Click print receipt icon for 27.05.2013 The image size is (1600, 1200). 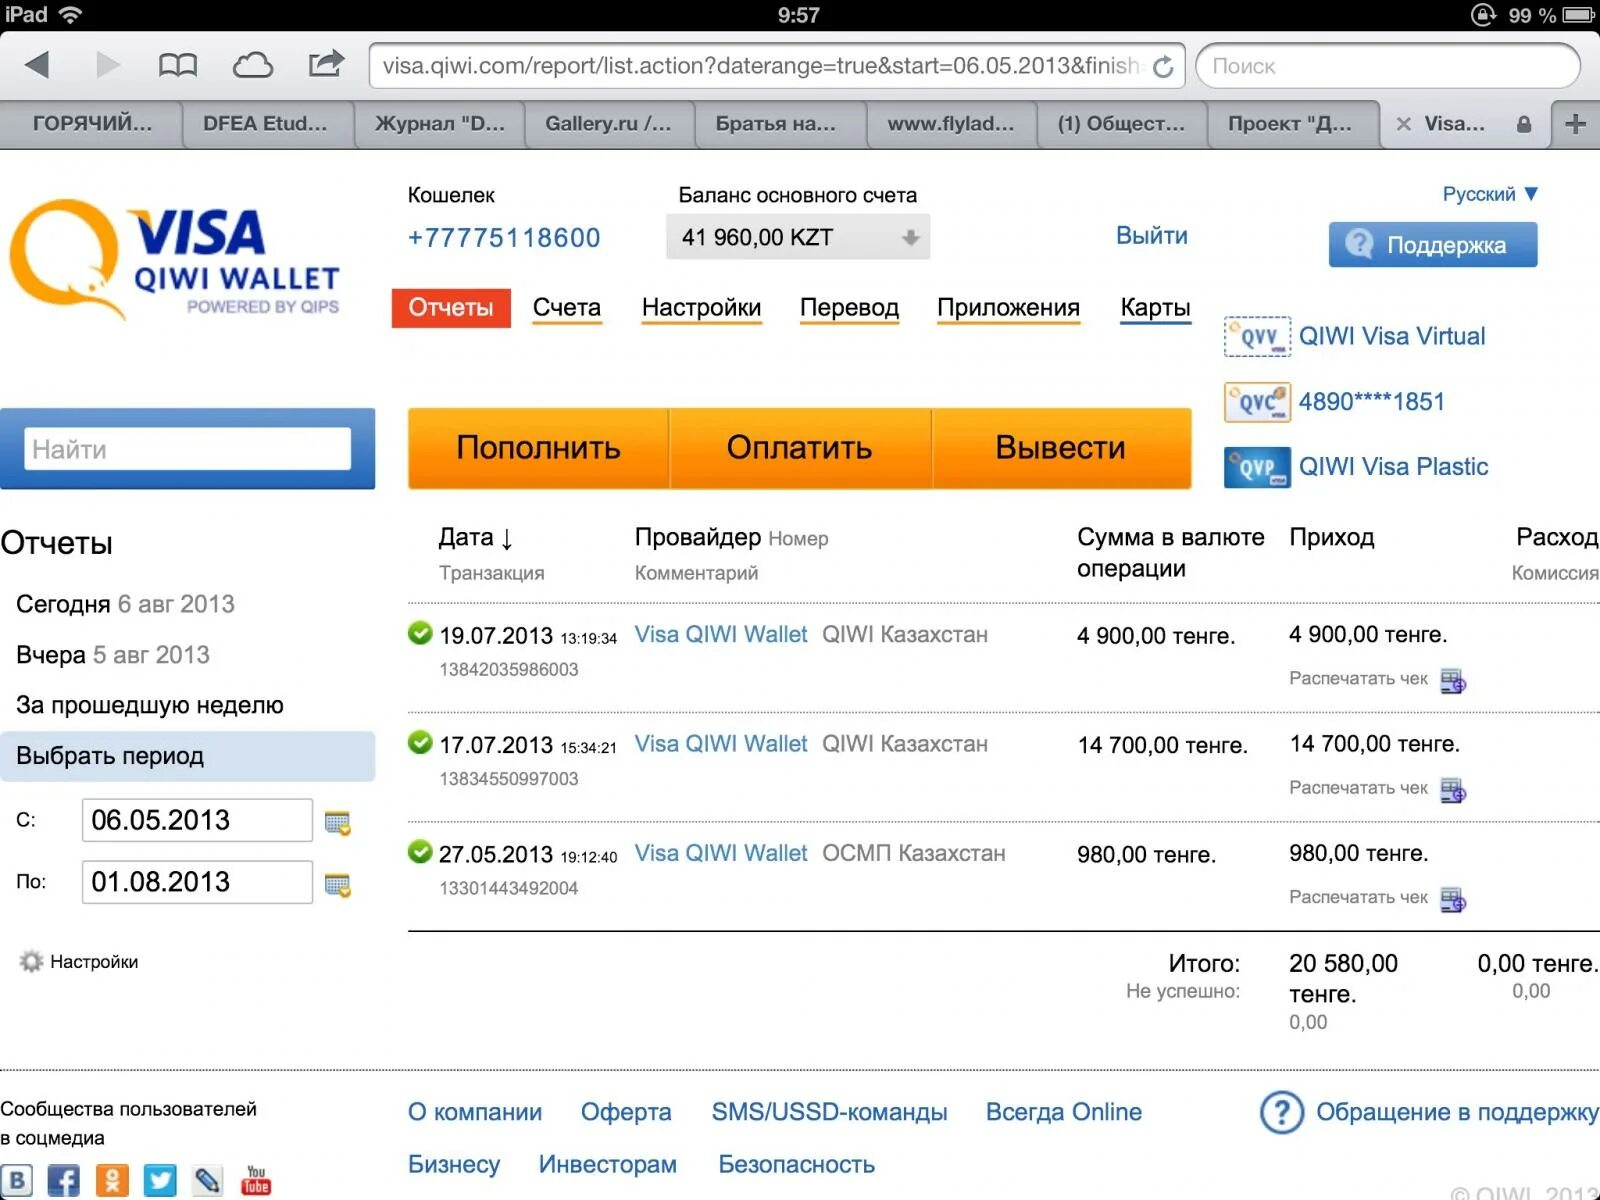[x=1453, y=900]
